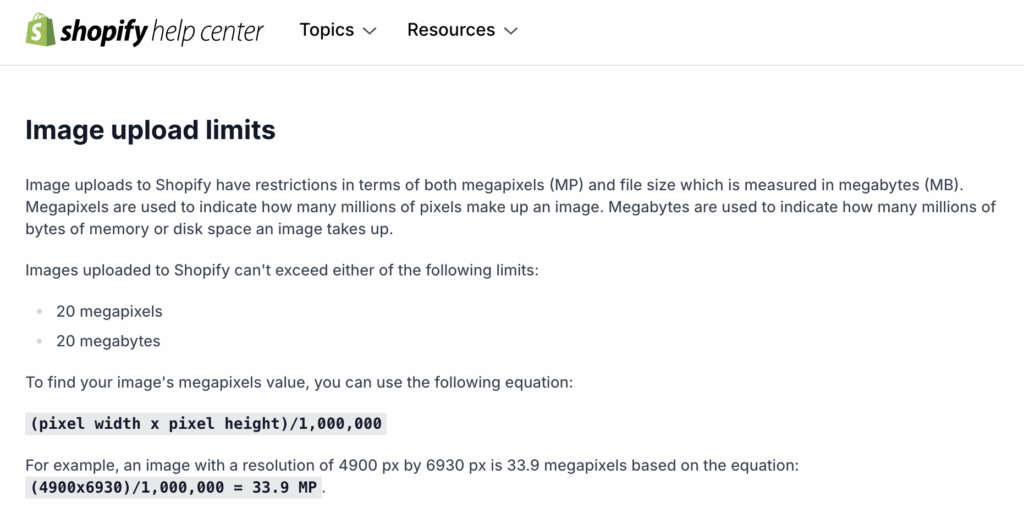Screen dimensions: 1024x508
Task: Click the 'Image upload limits' heading
Action: click(x=150, y=130)
